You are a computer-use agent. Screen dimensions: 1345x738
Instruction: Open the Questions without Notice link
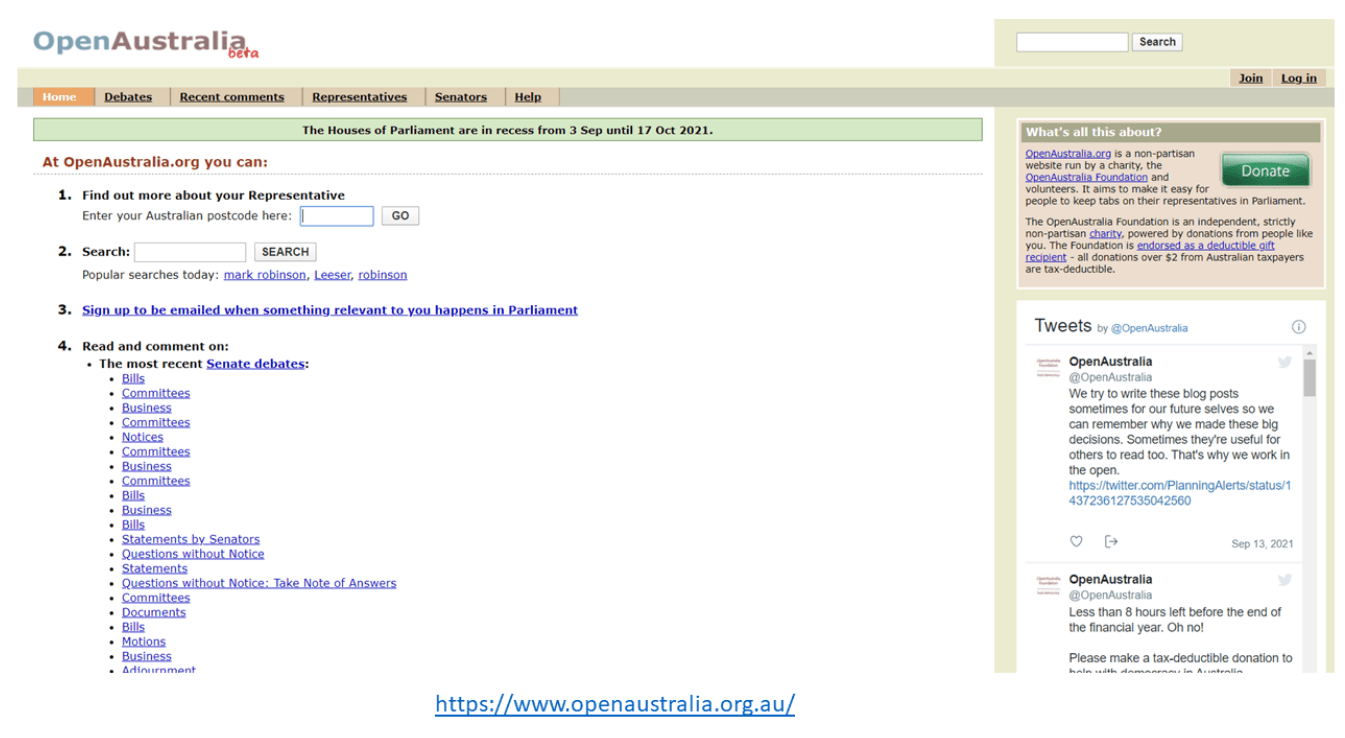[x=193, y=554]
